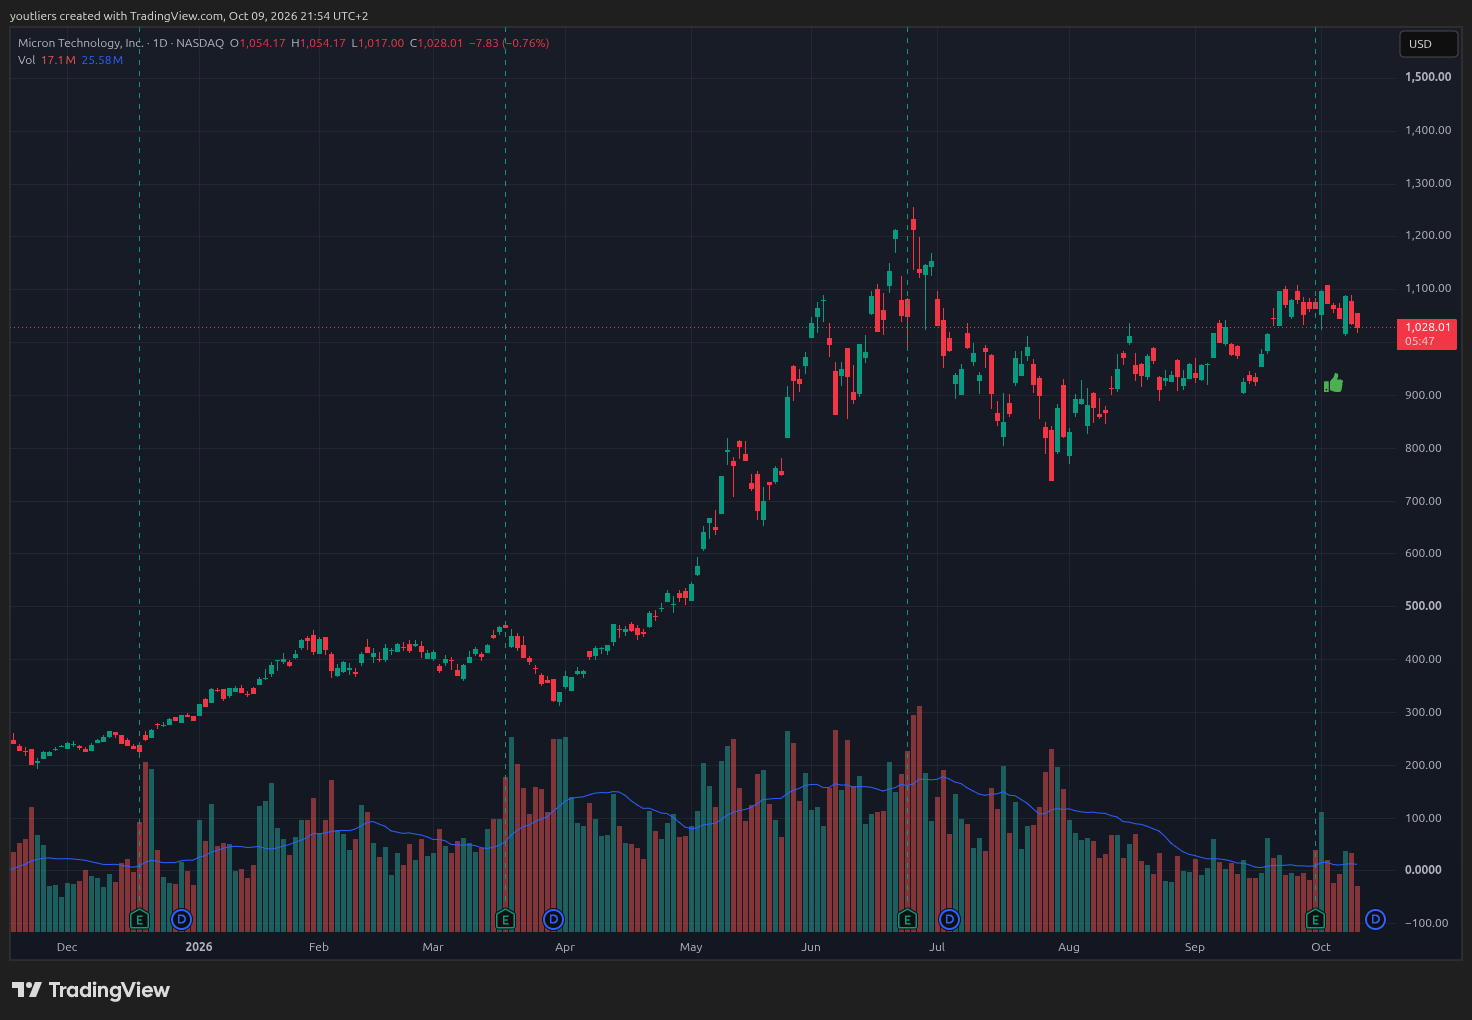Click the 1,200.00 price axis label

[x=1427, y=236]
